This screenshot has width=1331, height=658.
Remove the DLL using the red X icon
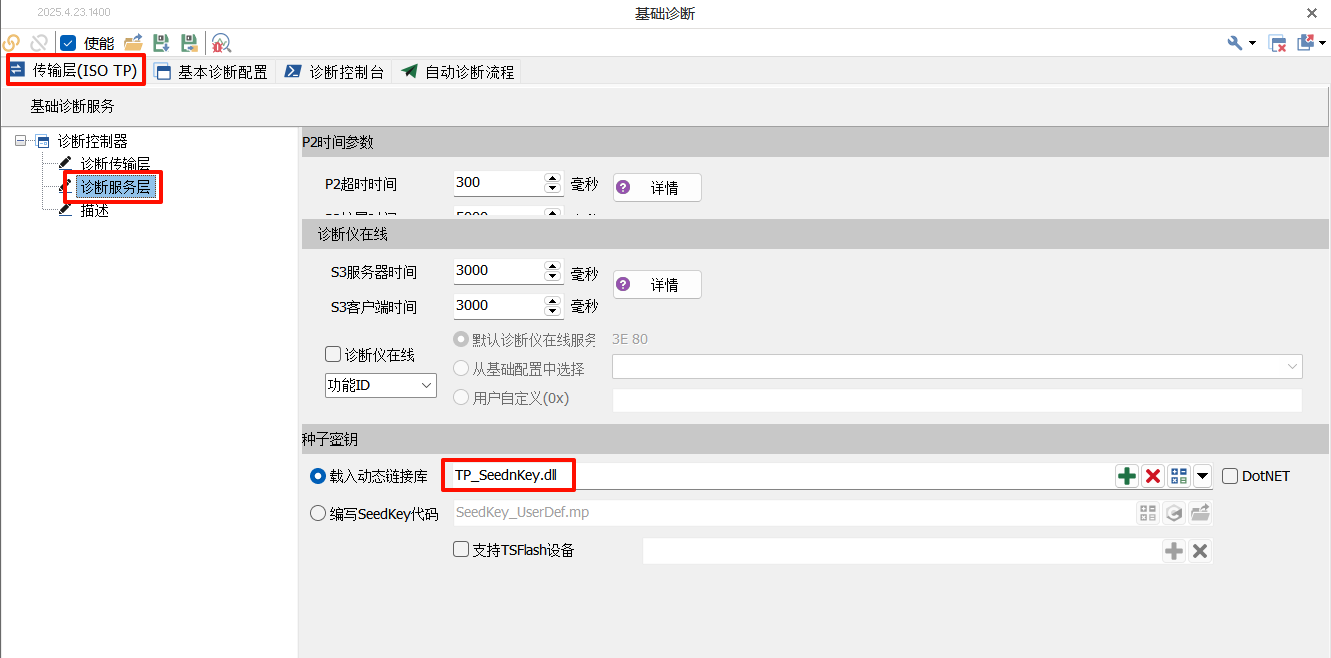[x=1152, y=476]
